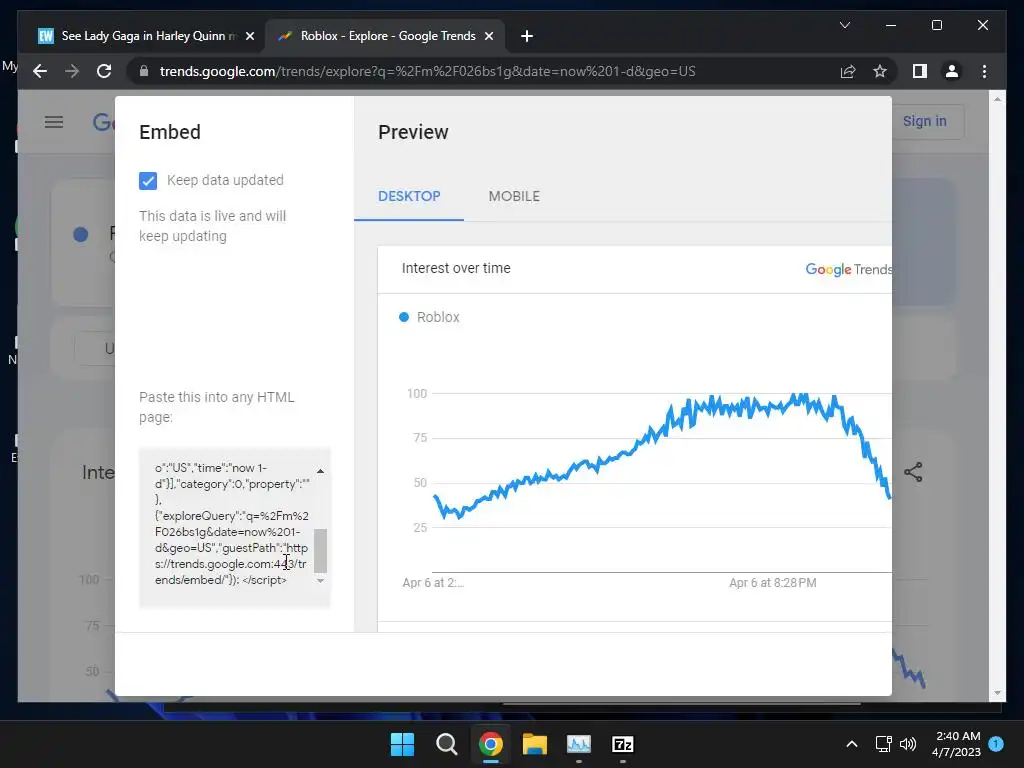View site information lock icon
Image resolution: width=1024 pixels, height=768 pixels.
144,71
